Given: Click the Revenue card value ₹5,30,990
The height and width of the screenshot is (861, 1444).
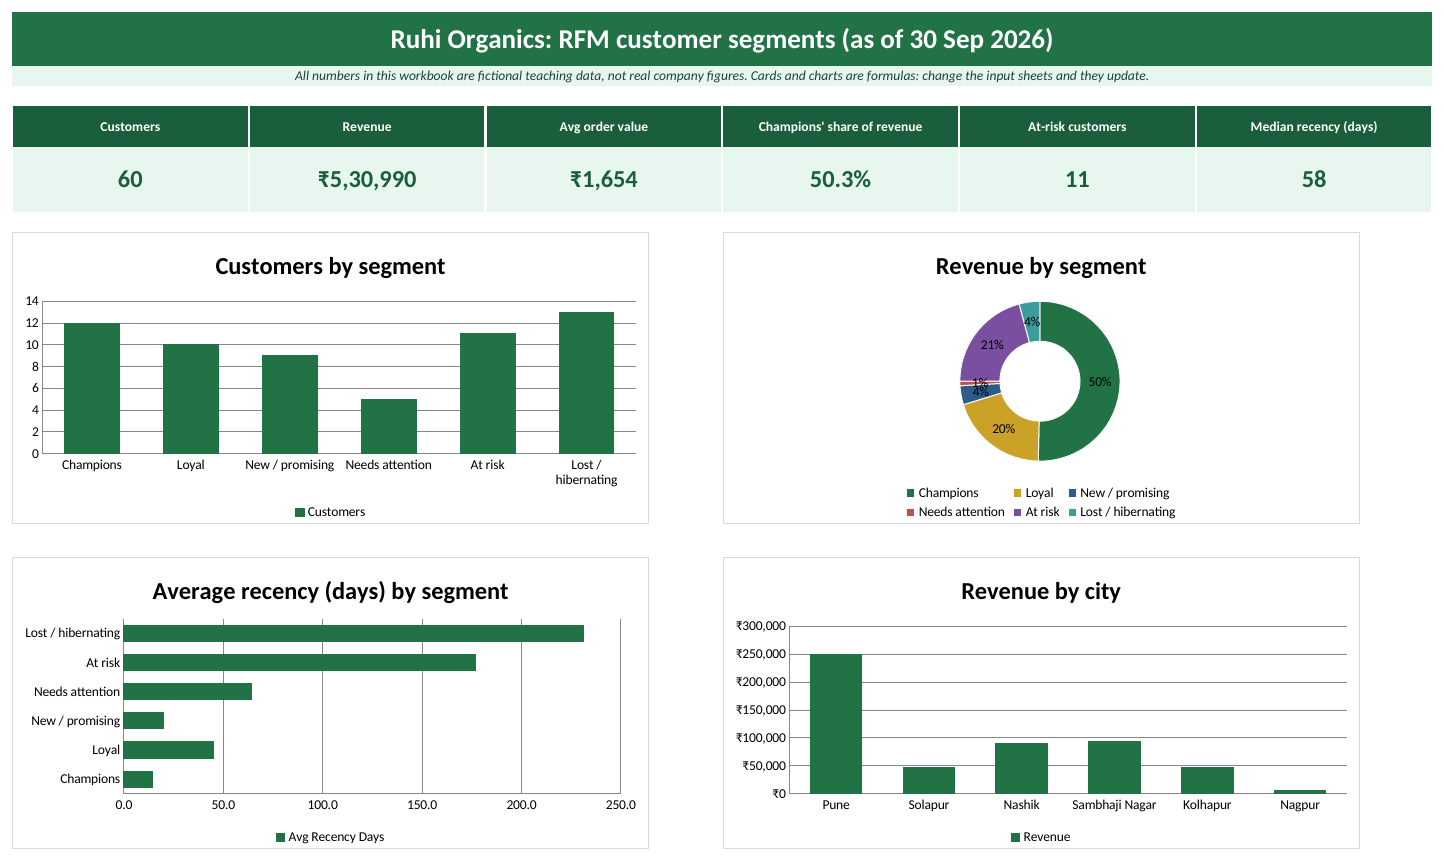Looking at the screenshot, I should [367, 179].
